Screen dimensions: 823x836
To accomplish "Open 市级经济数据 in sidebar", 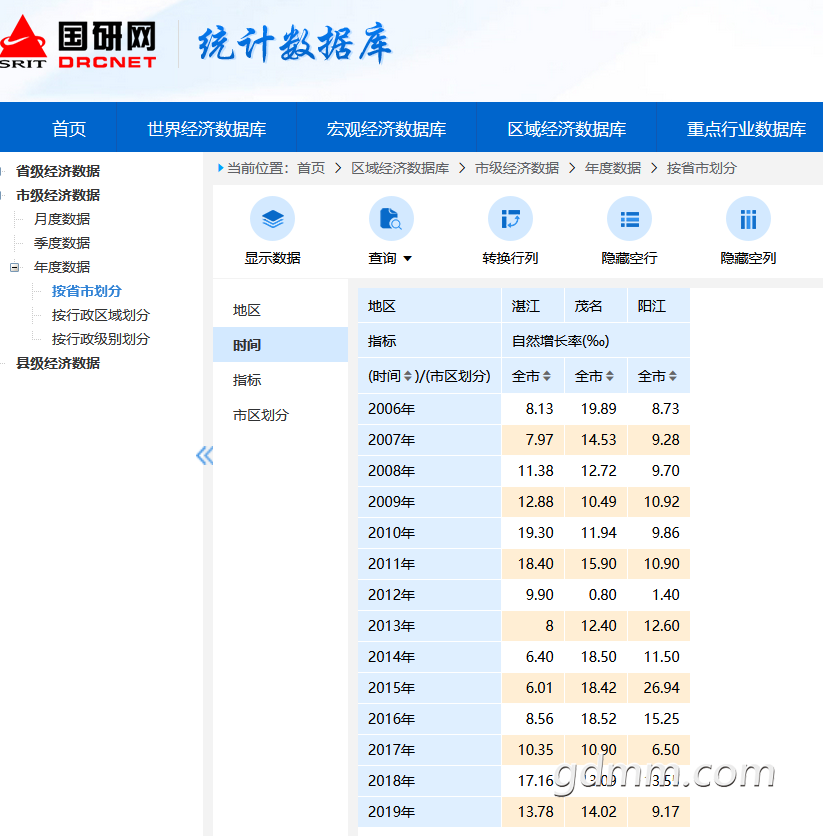I will point(58,195).
